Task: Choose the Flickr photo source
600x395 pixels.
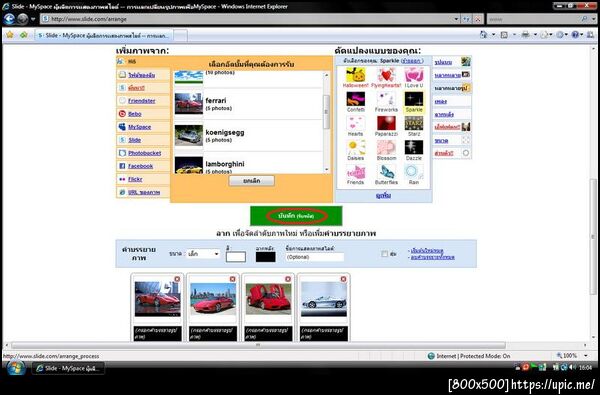Action: 135,179
